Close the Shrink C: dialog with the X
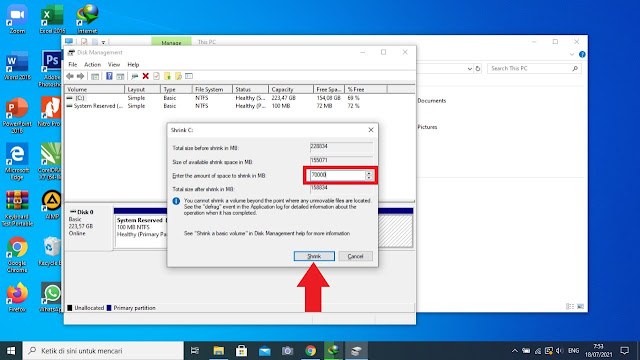 [371, 130]
